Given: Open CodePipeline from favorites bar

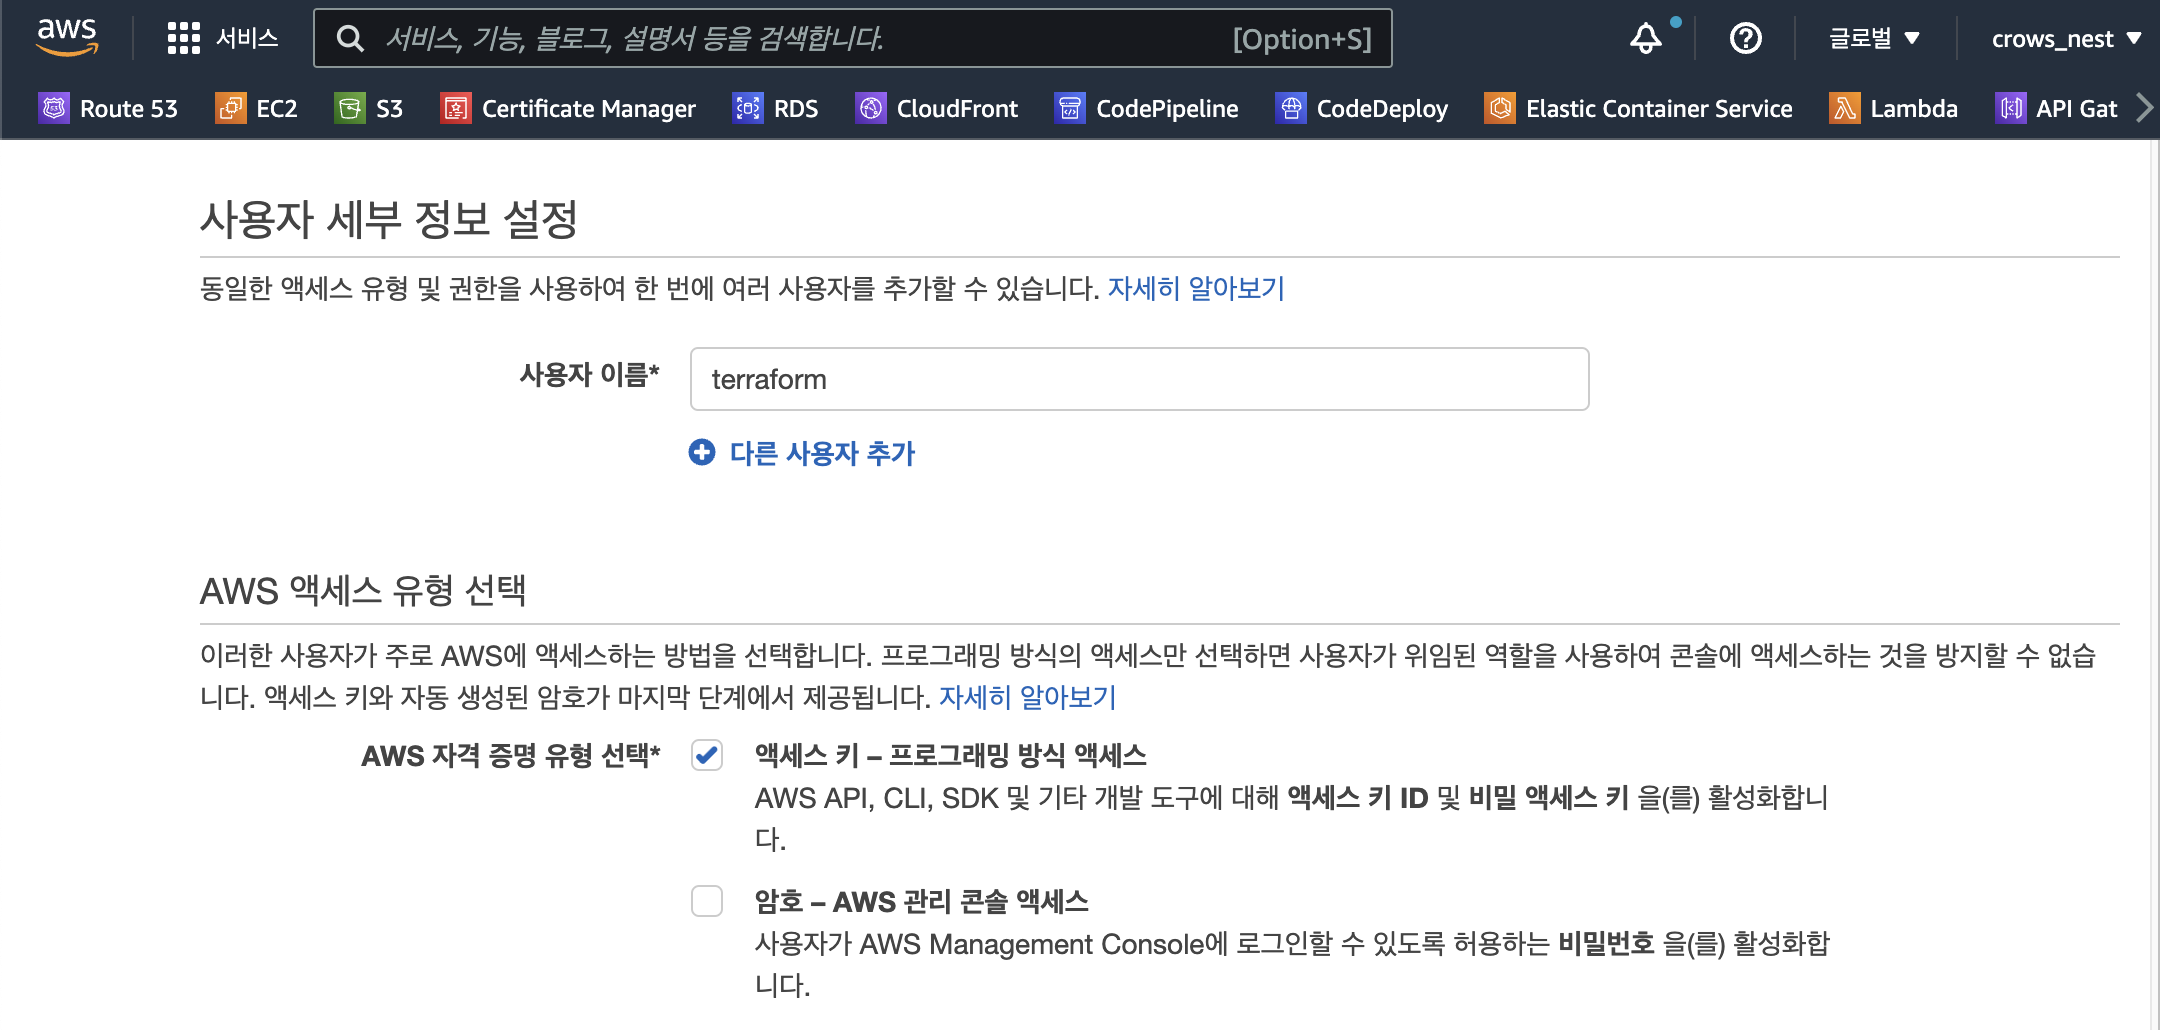Looking at the screenshot, I should (1147, 108).
